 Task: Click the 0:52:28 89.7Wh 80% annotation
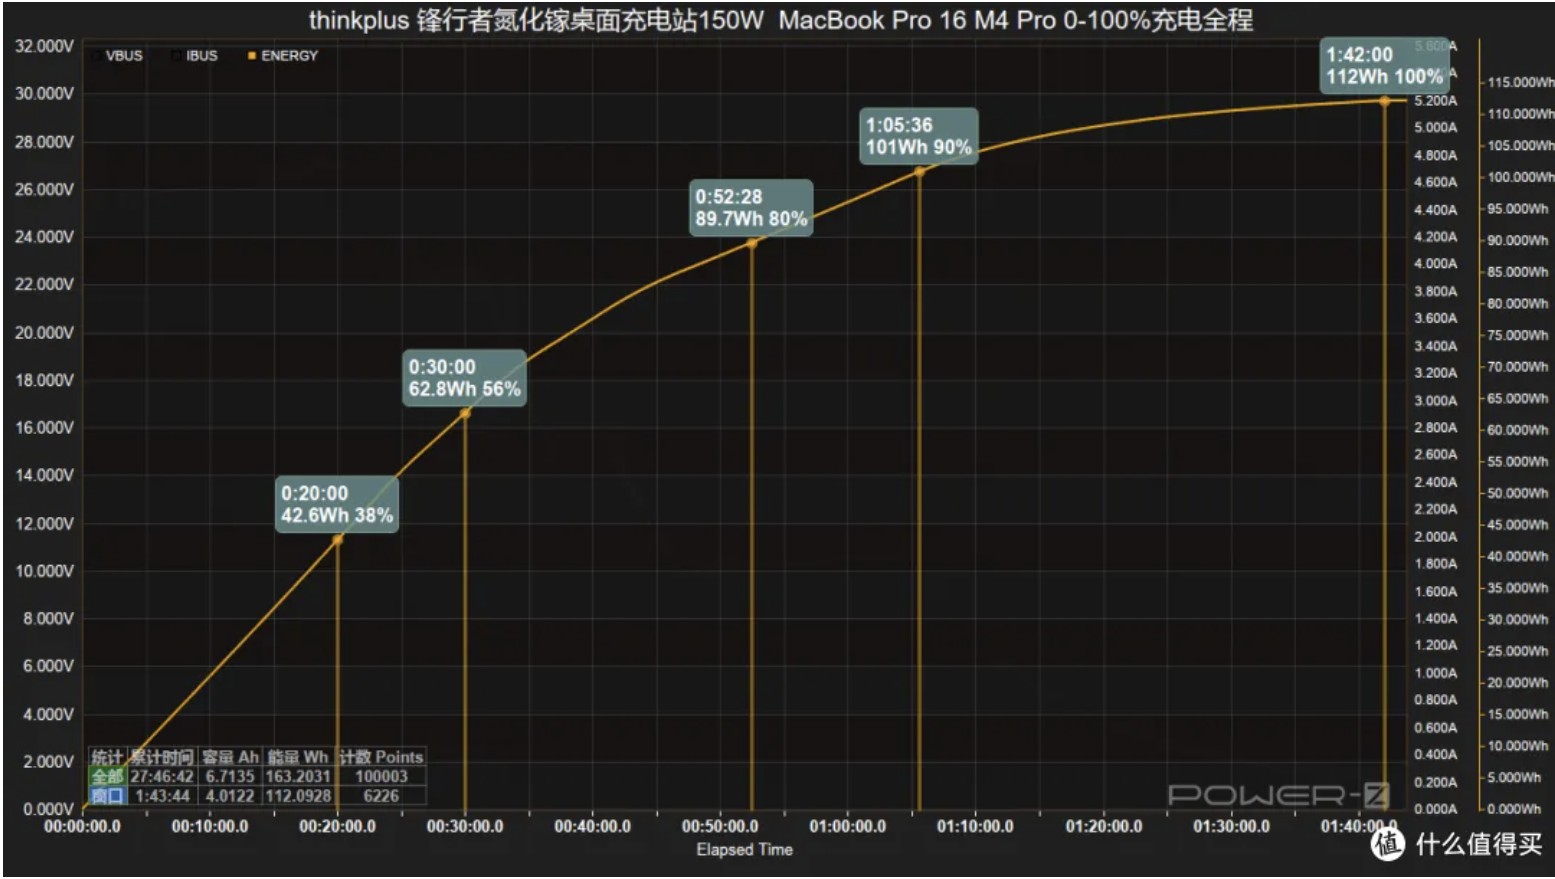[x=750, y=208]
